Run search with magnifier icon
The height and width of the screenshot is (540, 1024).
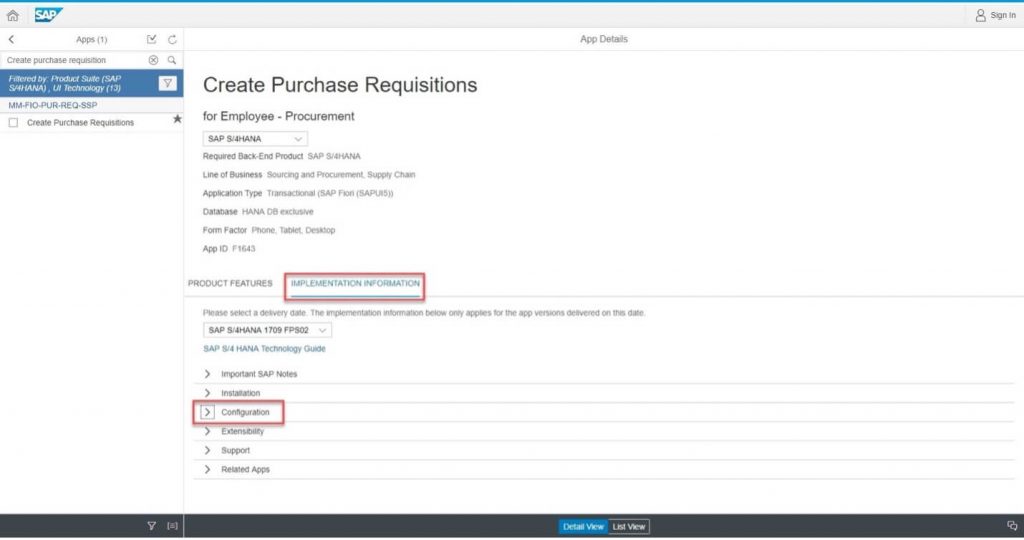coord(172,60)
